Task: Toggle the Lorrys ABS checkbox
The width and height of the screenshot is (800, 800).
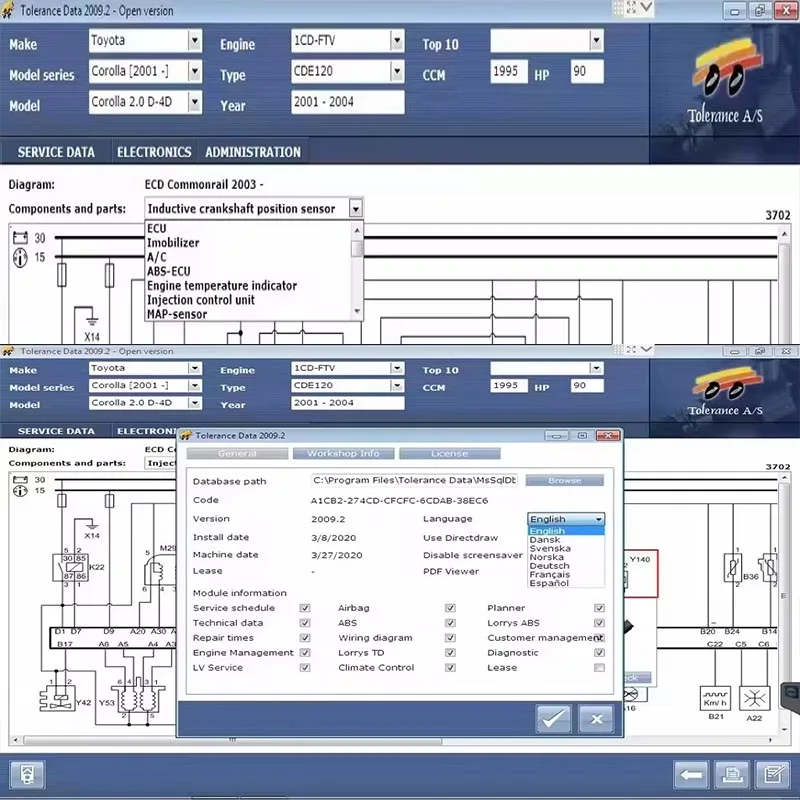Action: point(599,622)
